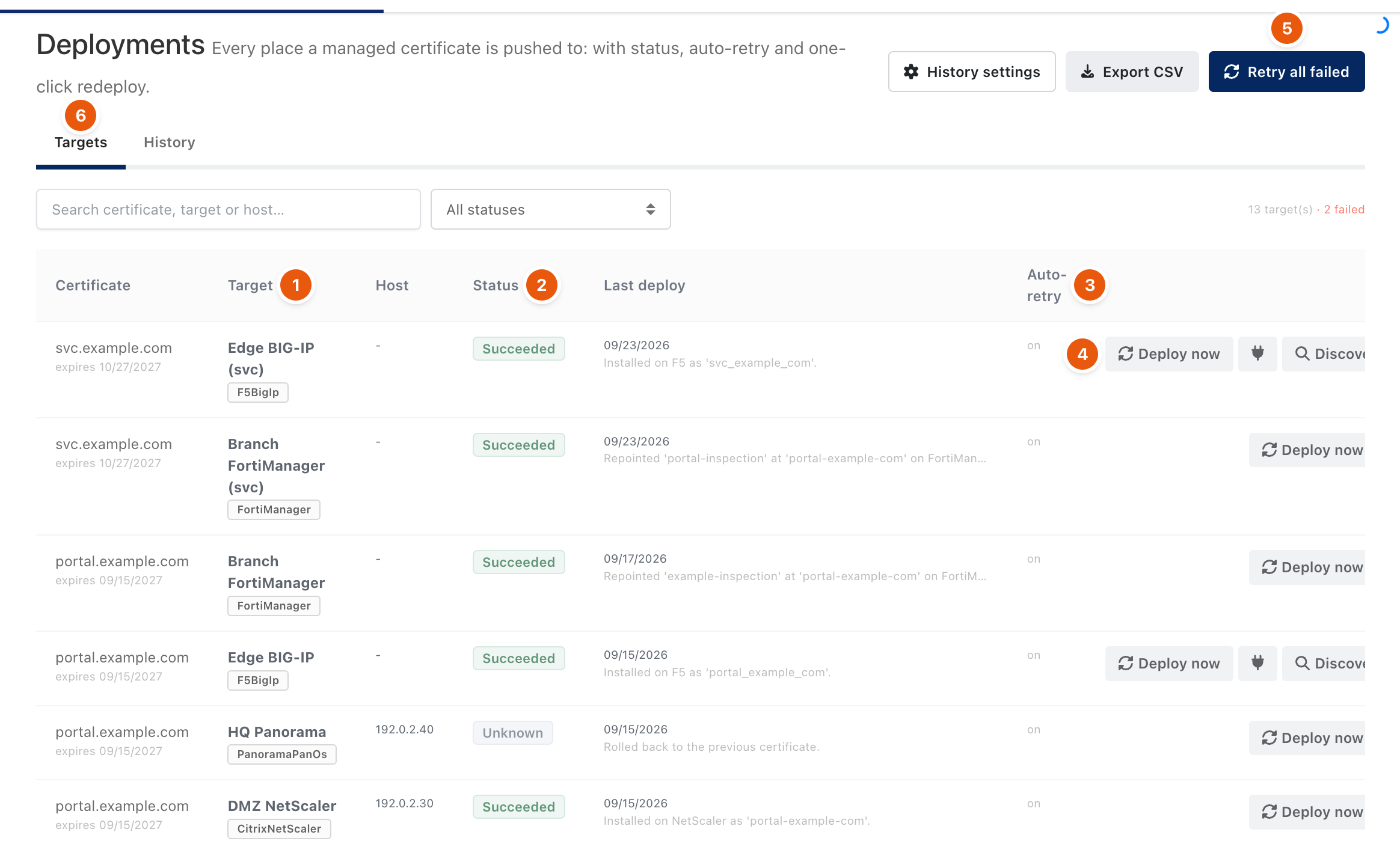This screenshot has width=1400, height=850.
Task: Click the NetScaler 'portal-example-com' install message
Action: [x=737, y=821]
